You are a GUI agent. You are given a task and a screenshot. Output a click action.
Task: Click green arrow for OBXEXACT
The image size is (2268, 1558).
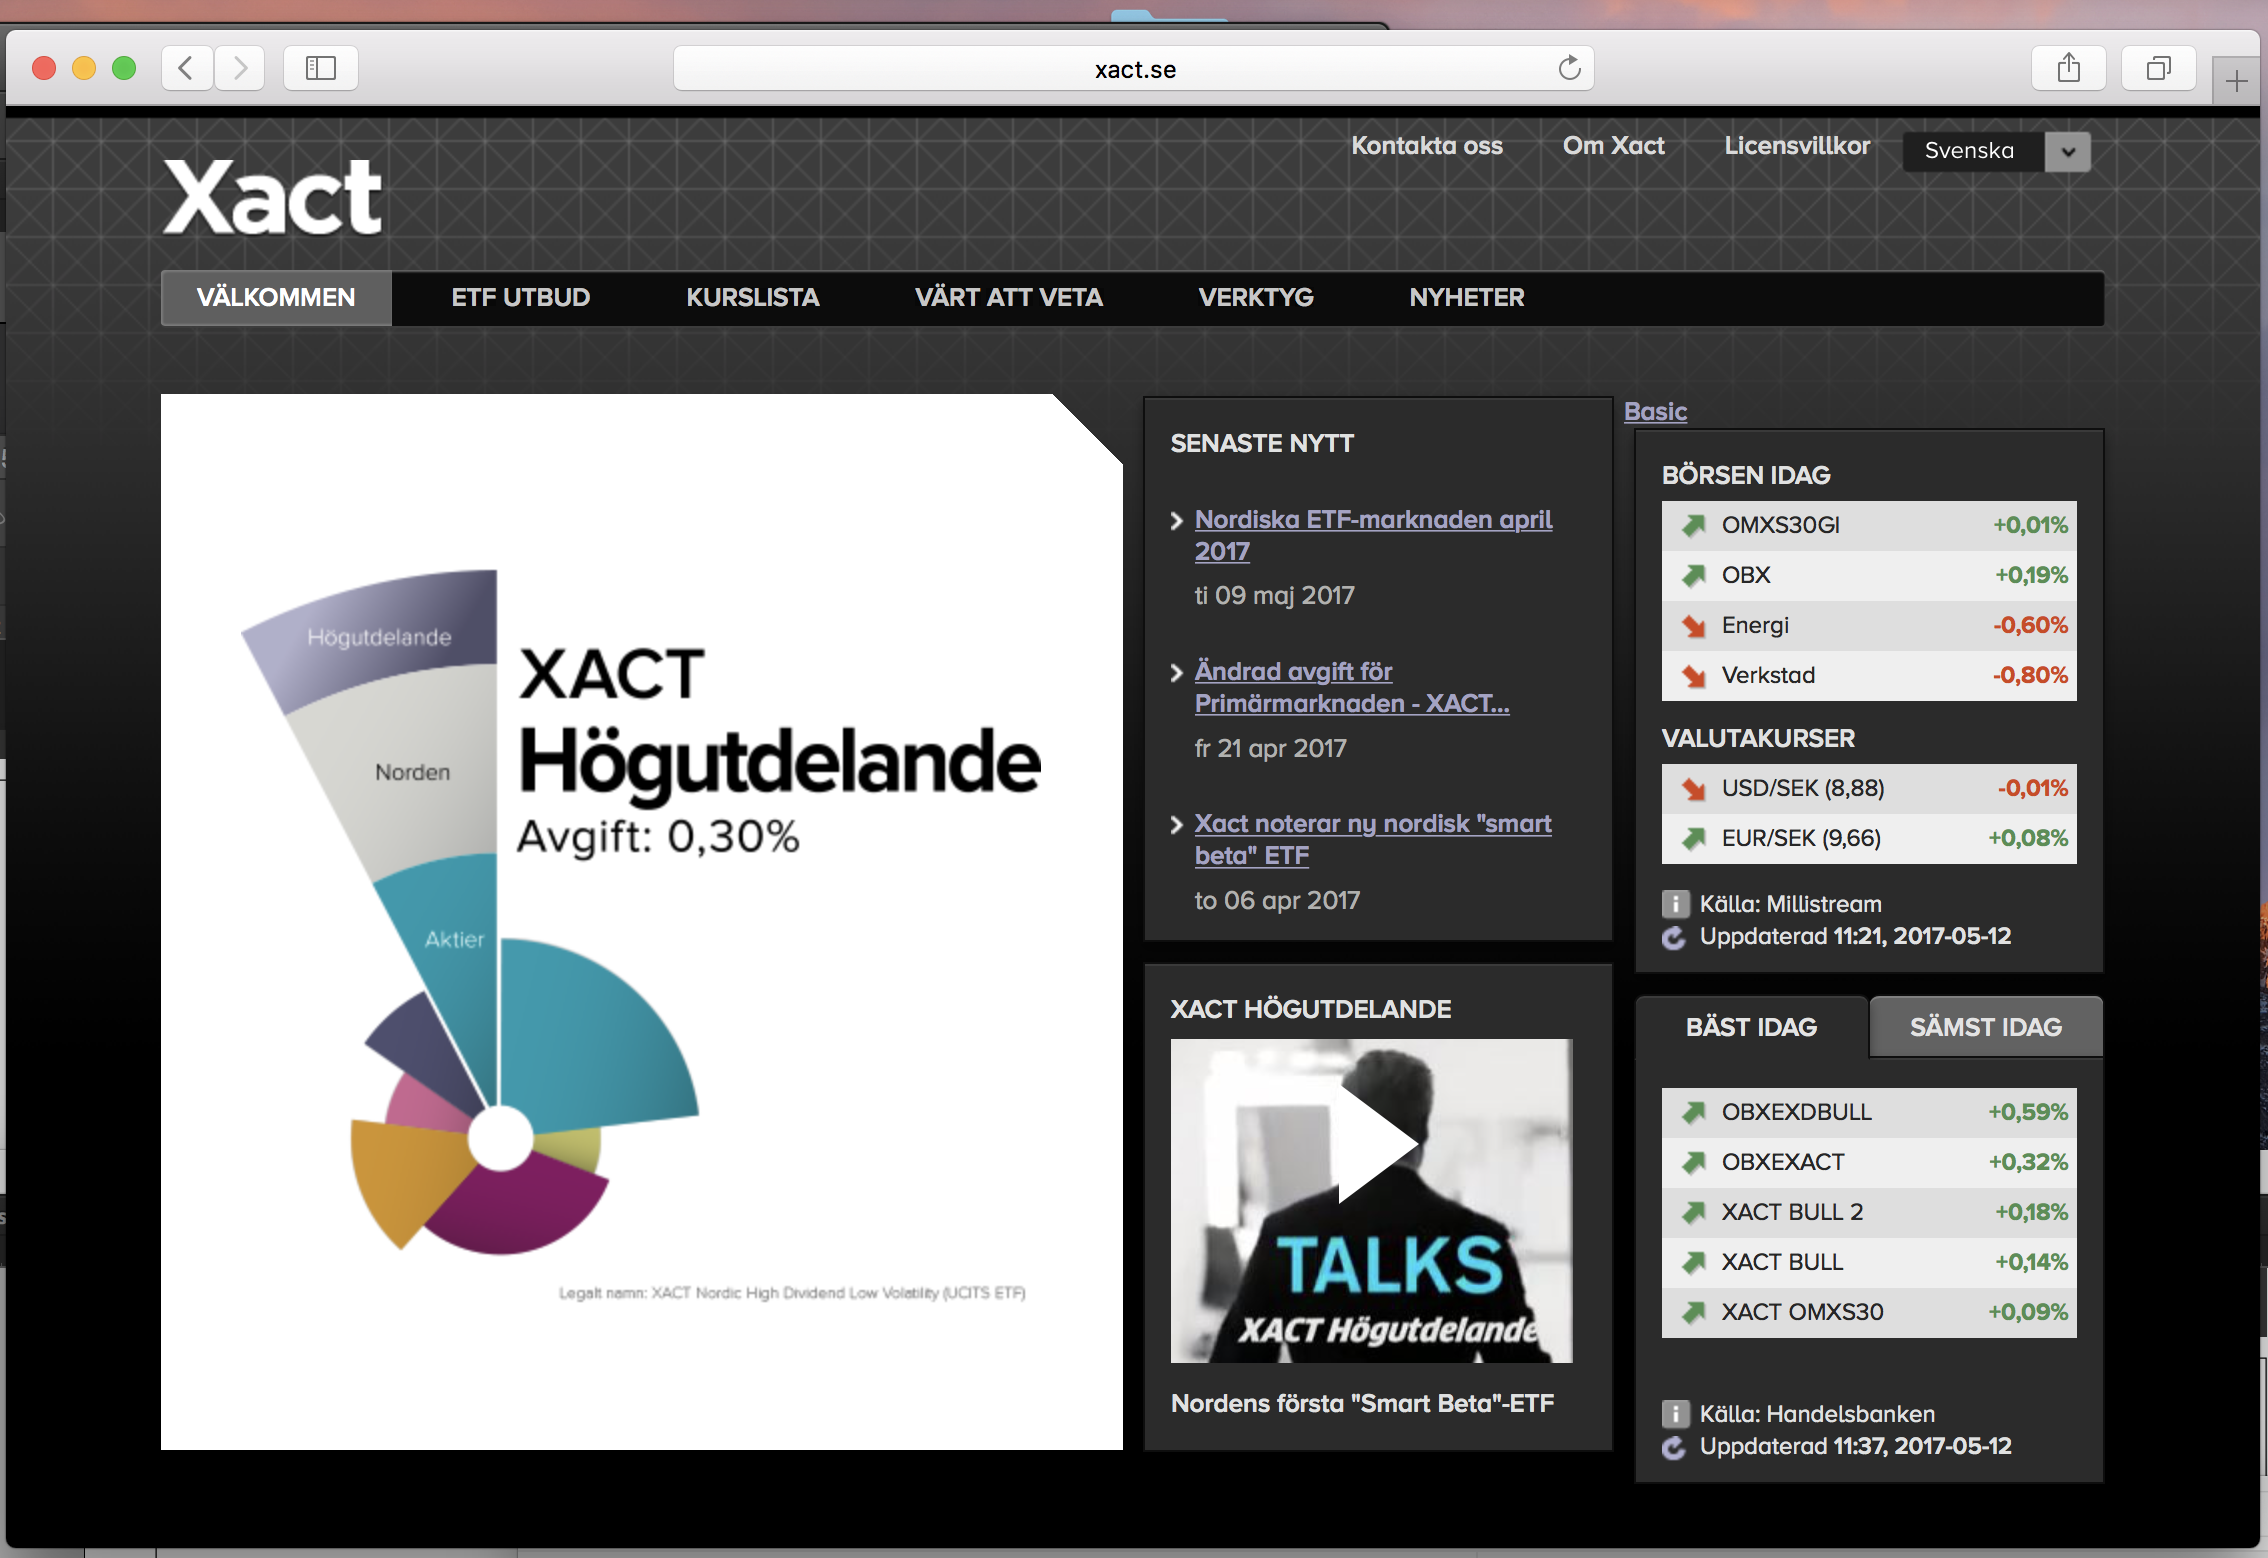click(1693, 1163)
